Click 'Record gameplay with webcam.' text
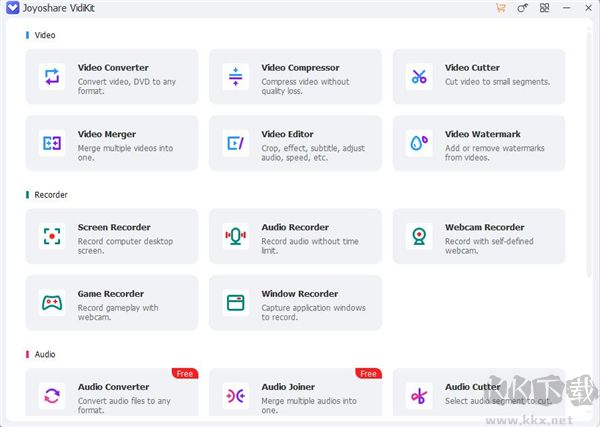Viewport: 600px width, 427px height. 118,312
